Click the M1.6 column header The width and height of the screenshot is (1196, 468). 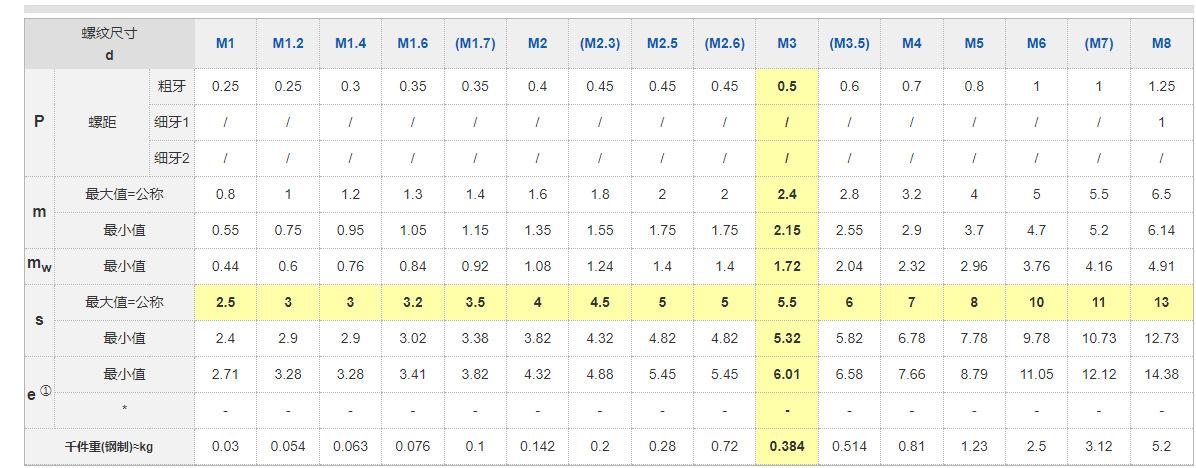coord(412,44)
